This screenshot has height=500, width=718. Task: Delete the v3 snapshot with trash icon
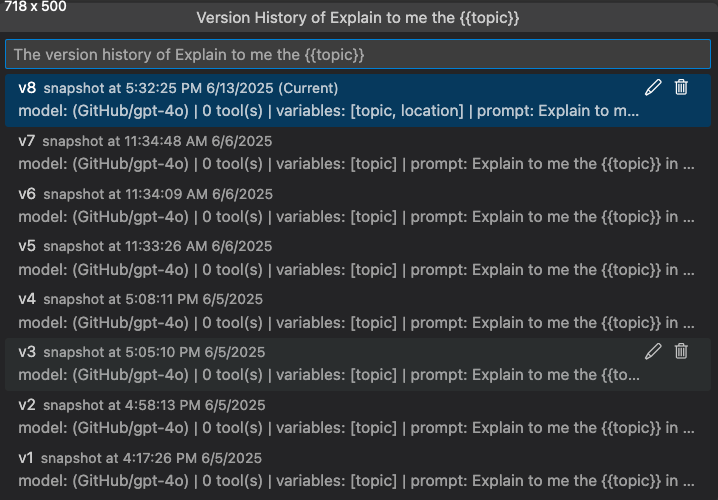(681, 350)
